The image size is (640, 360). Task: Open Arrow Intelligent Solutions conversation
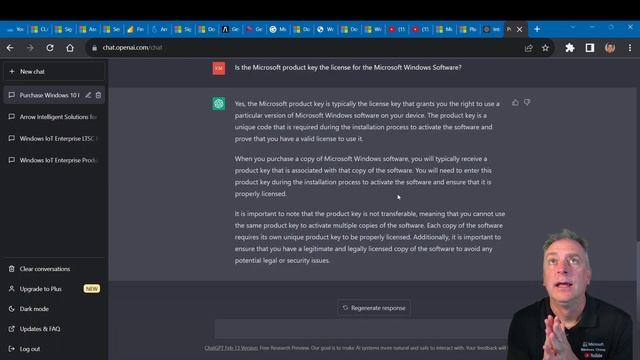click(x=54, y=117)
